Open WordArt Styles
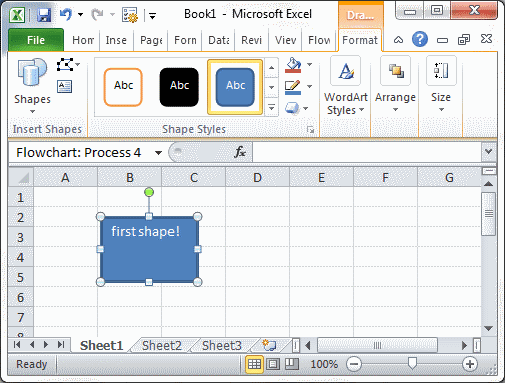 click(346, 86)
